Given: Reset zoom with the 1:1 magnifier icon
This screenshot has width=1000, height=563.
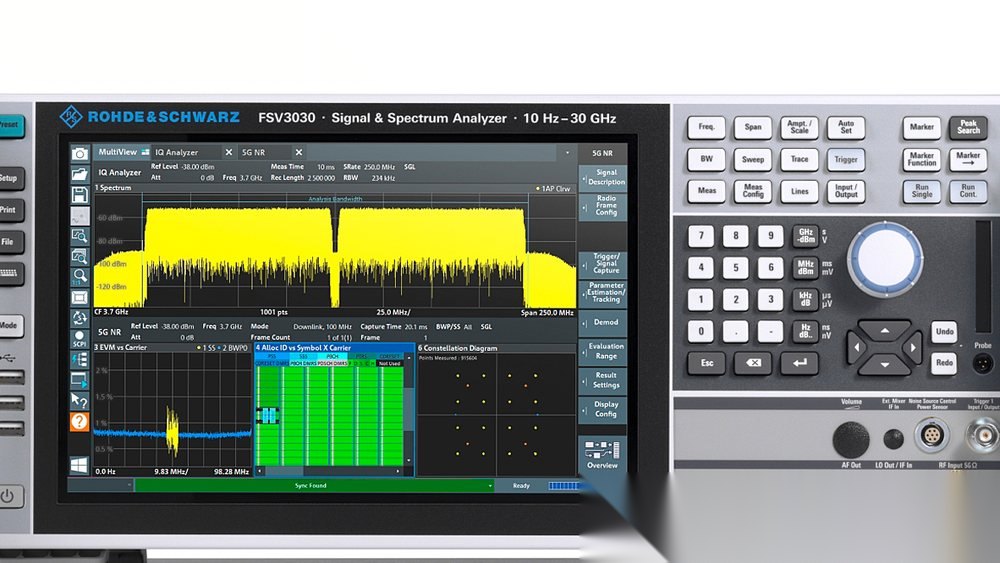Looking at the screenshot, I should (x=80, y=277).
